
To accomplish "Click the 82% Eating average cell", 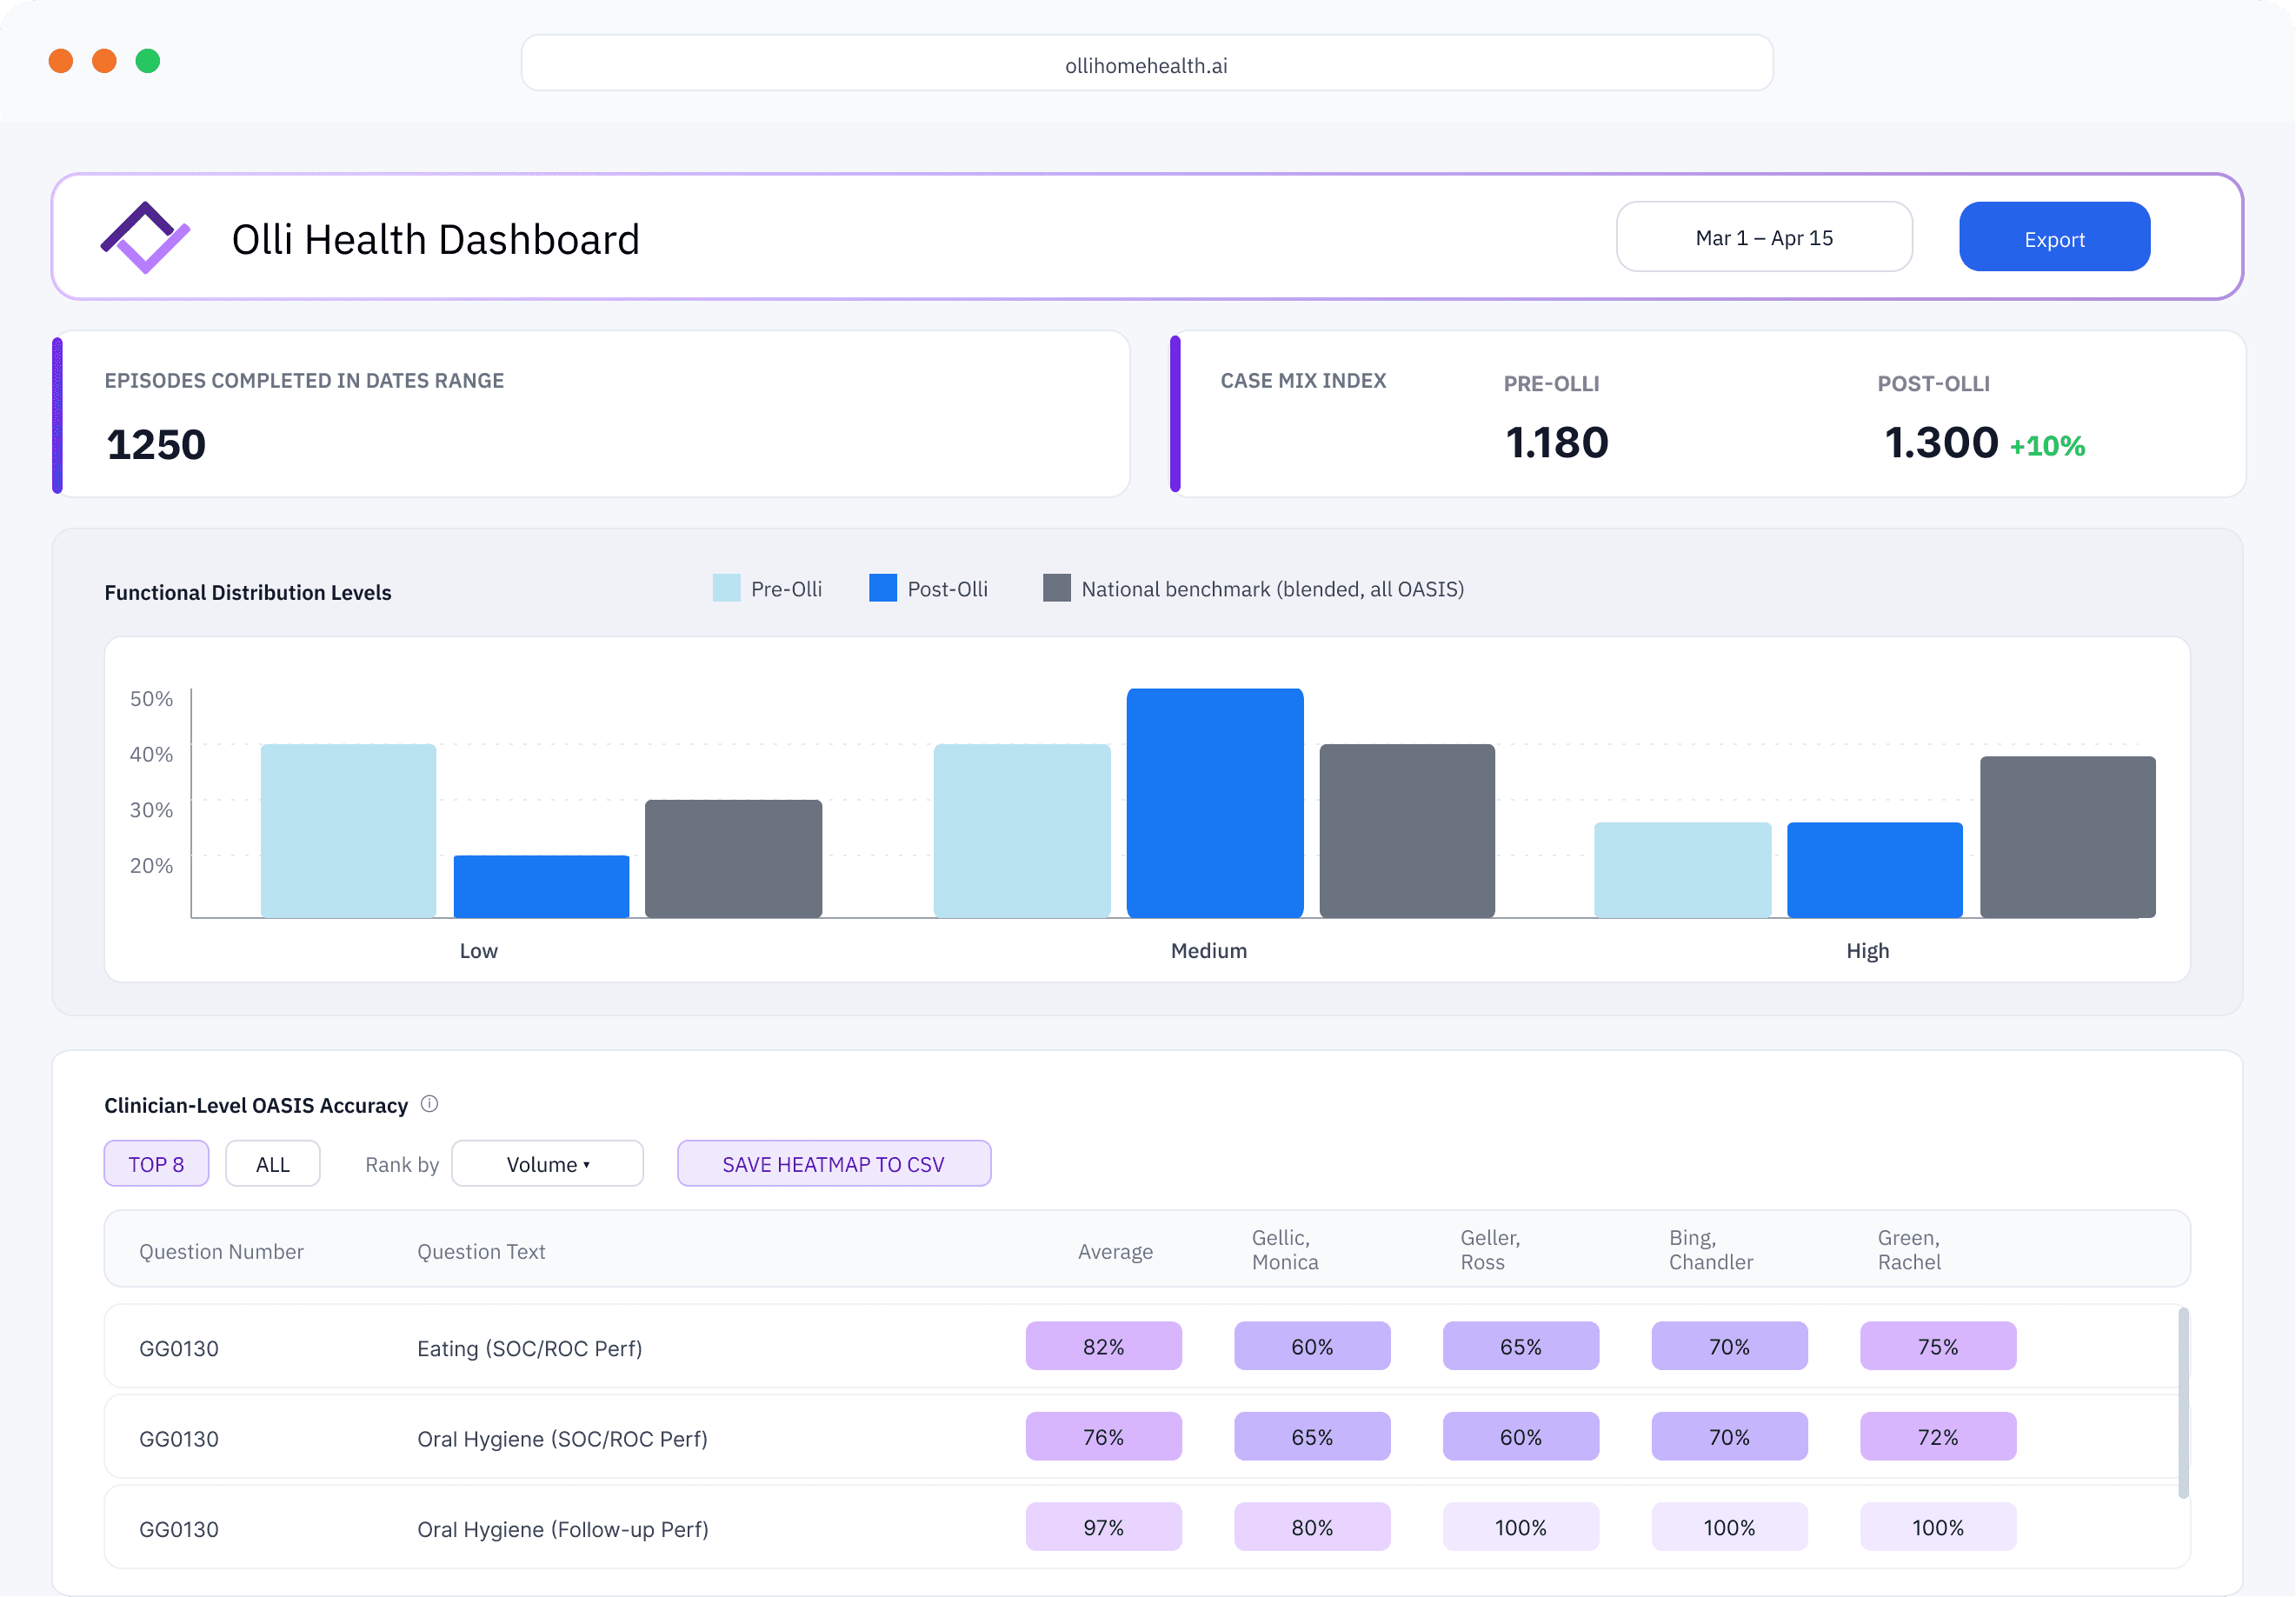I will coord(1103,1347).
